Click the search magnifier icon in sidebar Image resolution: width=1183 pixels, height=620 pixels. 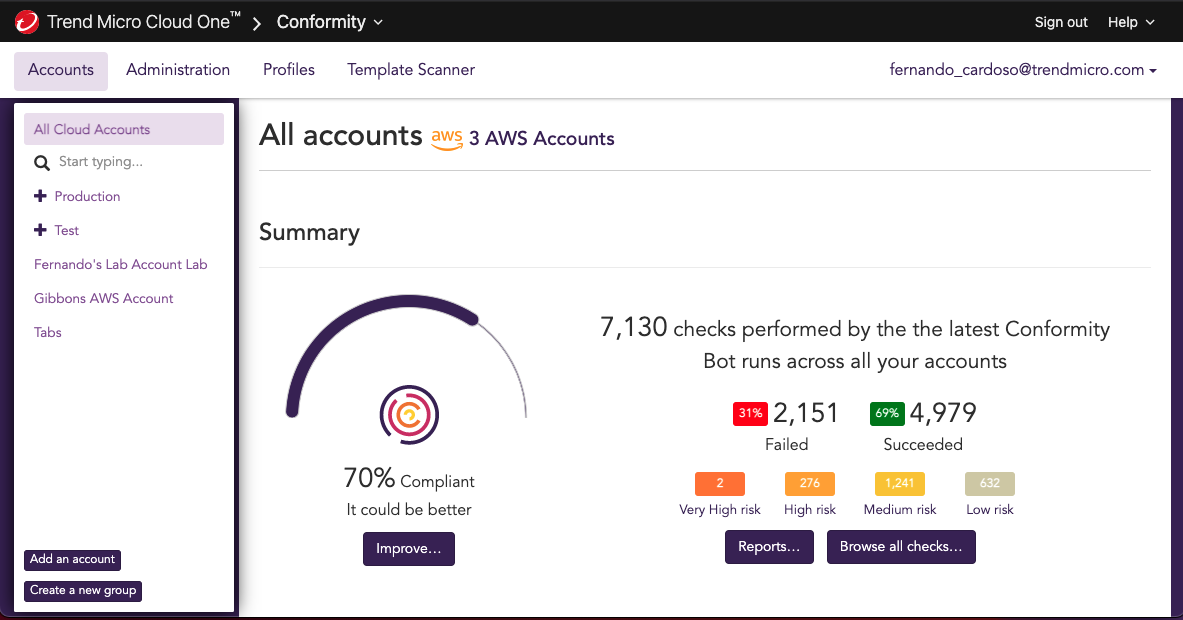(x=41, y=163)
